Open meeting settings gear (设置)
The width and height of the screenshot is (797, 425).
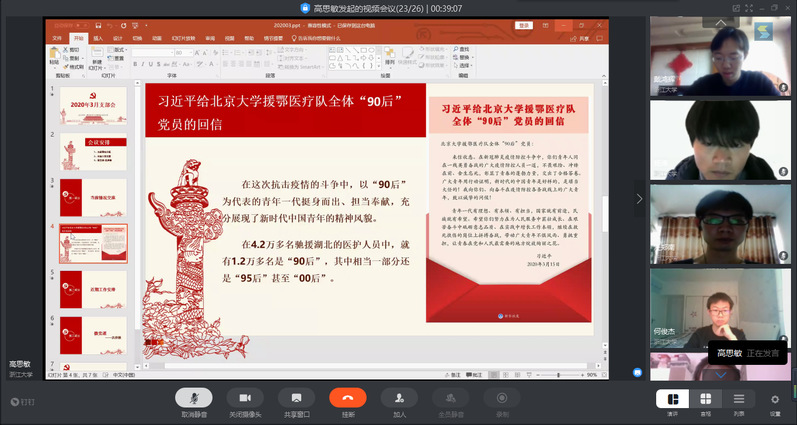775,399
